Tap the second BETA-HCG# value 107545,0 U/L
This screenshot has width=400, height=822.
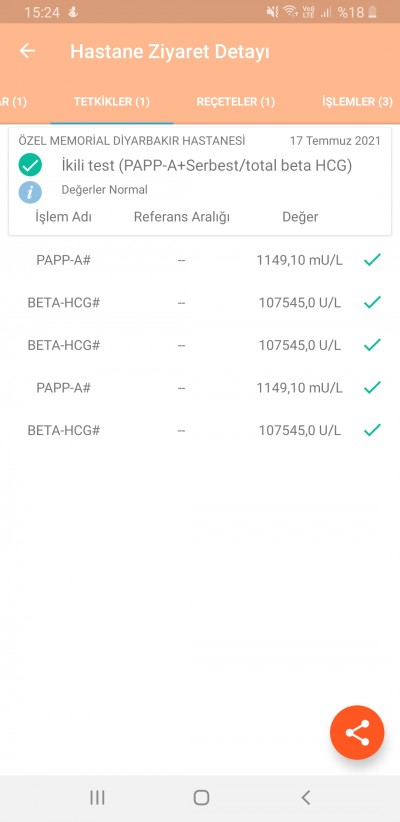(300, 345)
